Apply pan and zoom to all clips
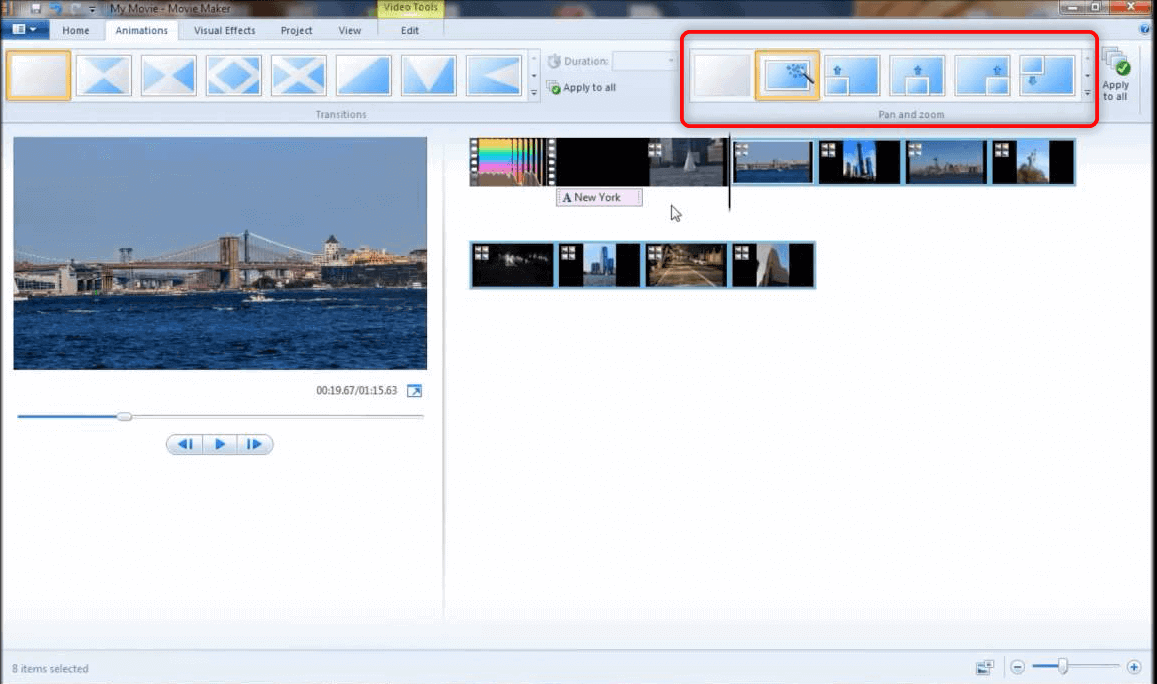This screenshot has height=684, width=1157. click(1115, 76)
